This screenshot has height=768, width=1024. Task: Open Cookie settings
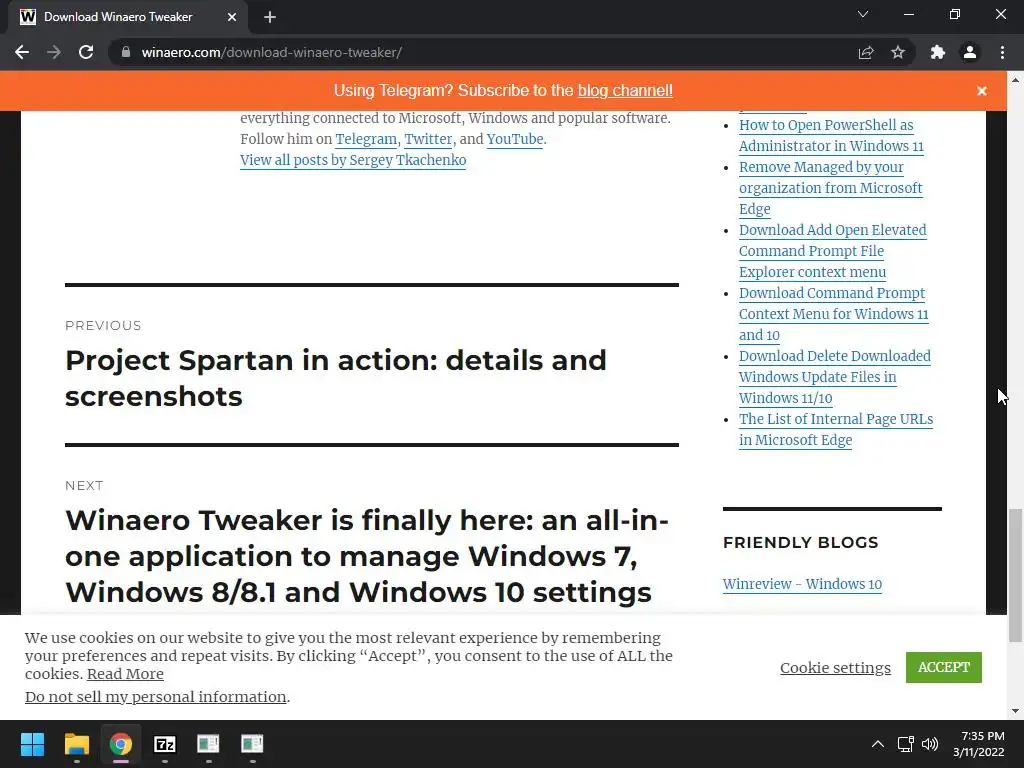(x=835, y=667)
